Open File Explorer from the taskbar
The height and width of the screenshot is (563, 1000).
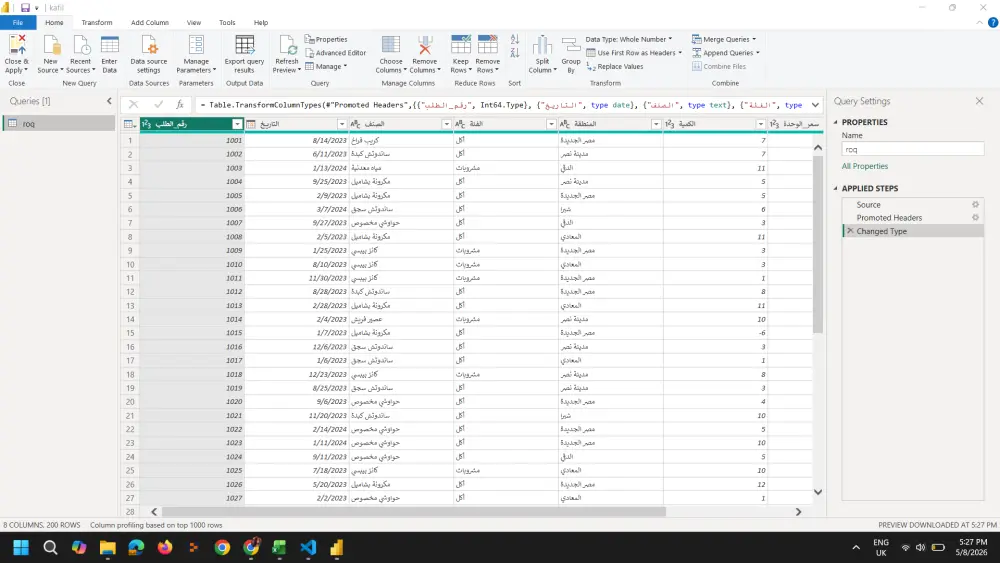point(107,548)
